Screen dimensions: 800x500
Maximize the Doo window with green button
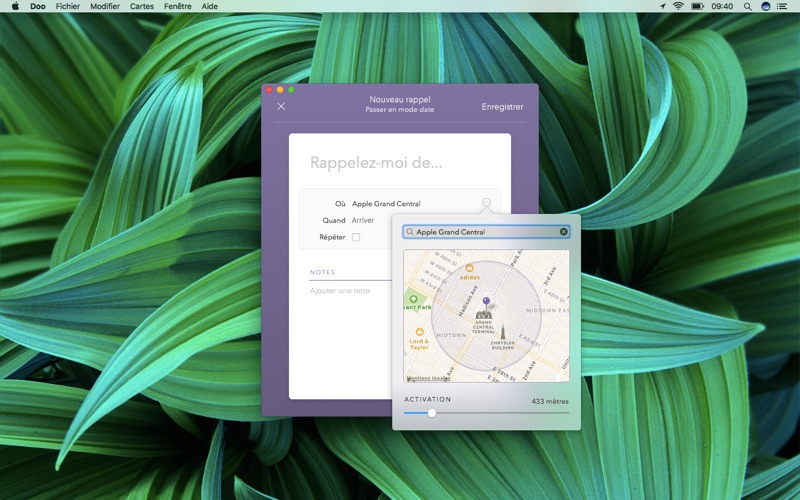[291, 90]
